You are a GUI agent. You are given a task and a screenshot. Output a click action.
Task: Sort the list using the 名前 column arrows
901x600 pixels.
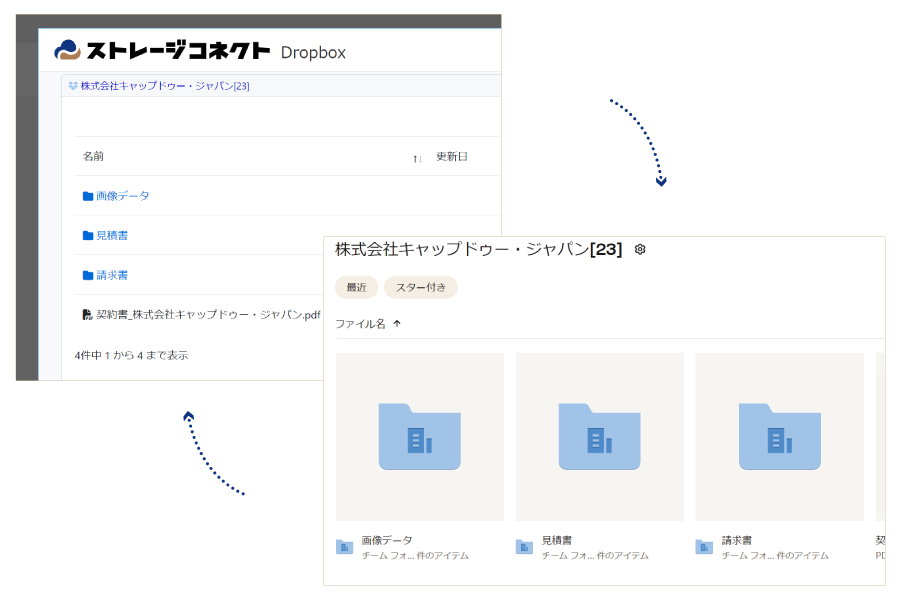pos(418,158)
